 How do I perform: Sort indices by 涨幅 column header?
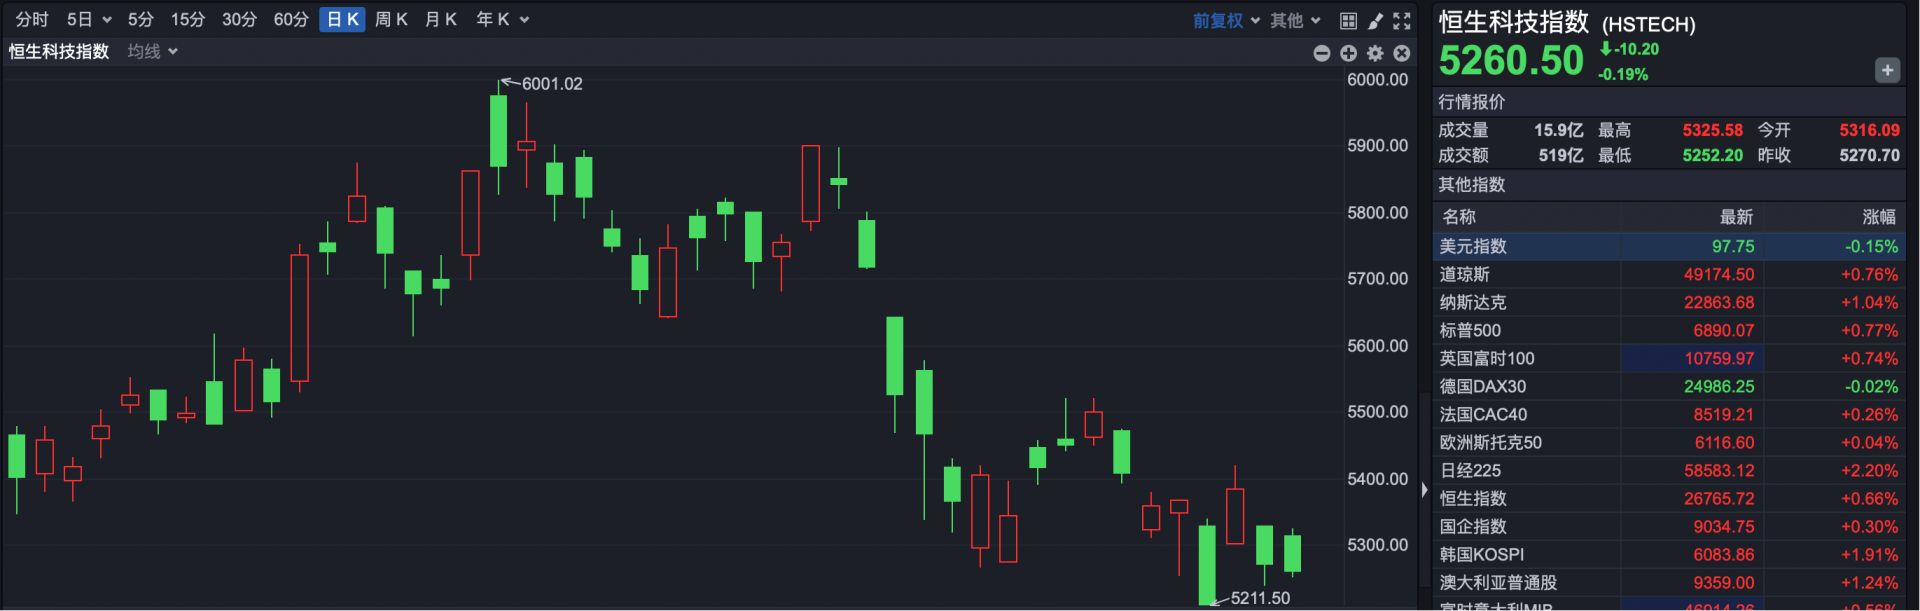[1878, 217]
